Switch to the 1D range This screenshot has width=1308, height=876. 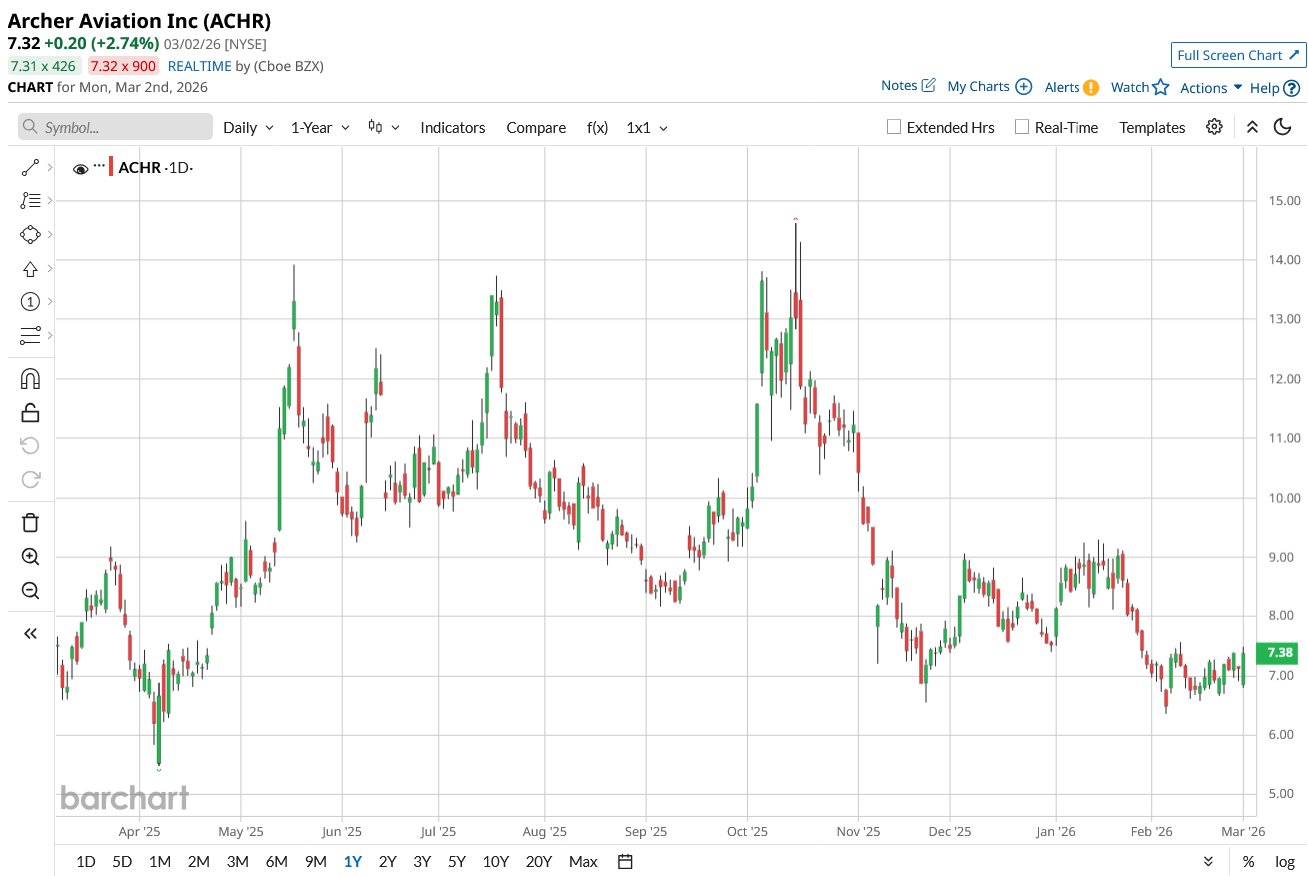(86, 861)
